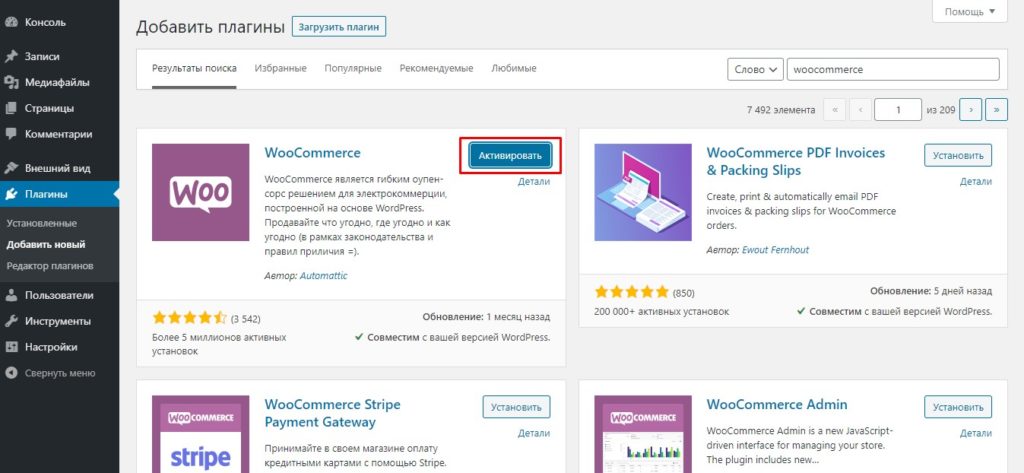1024x473 pixels.
Task: Click the Медиафайлы media icon
Action: point(11,82)
